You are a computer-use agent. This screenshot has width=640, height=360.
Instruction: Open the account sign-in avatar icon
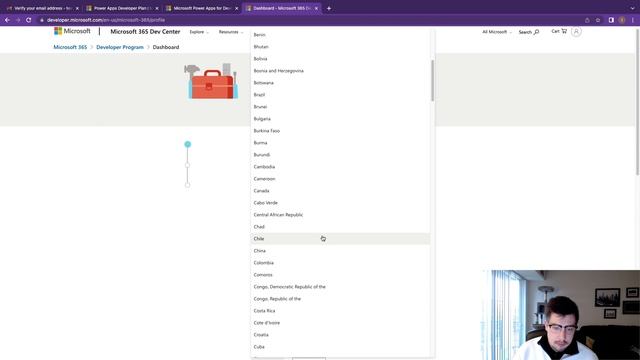point(576,31)
